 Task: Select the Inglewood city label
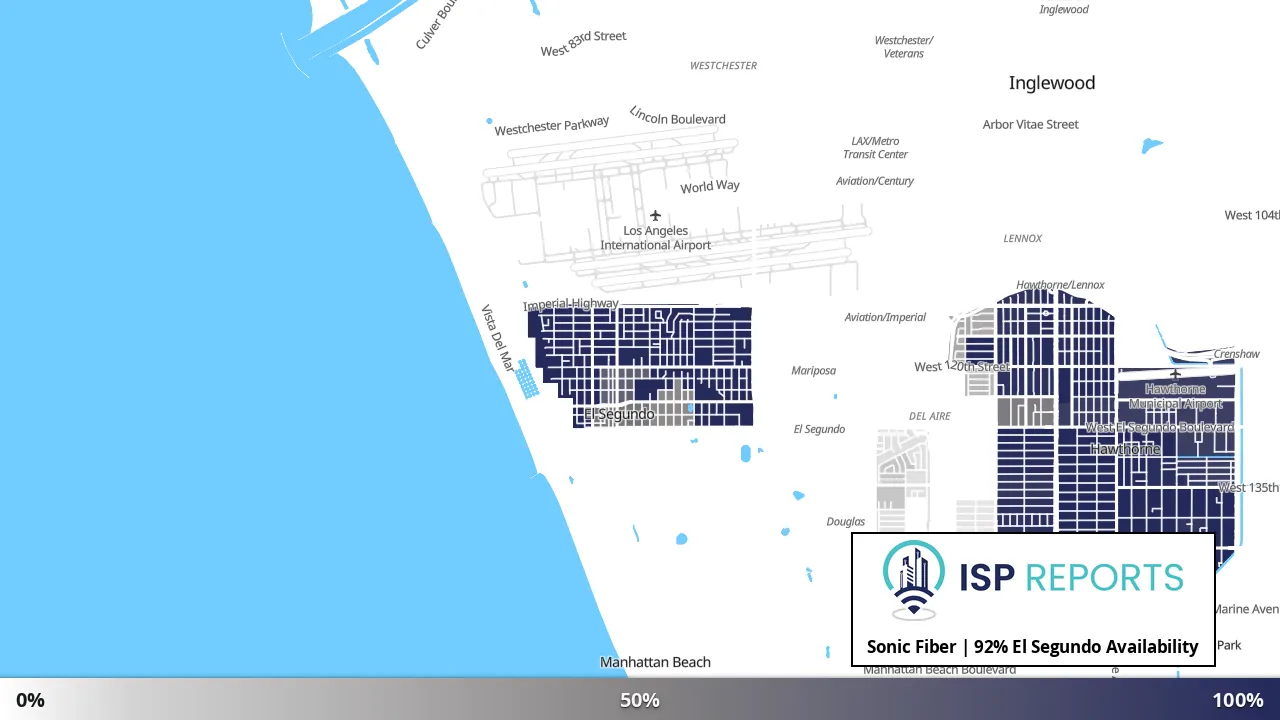click(x=1052, y=83)
